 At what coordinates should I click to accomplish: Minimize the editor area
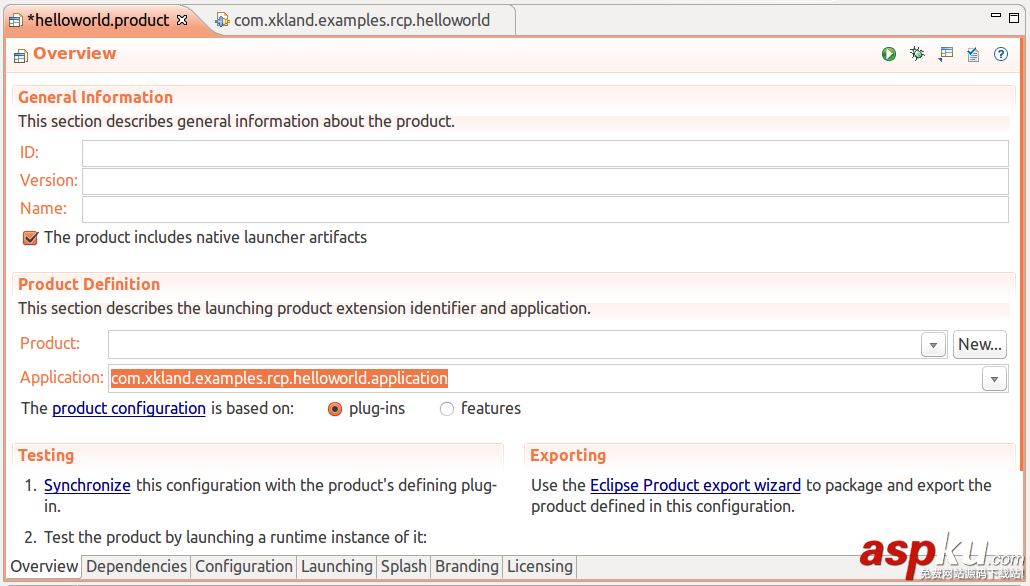coord(996,17)
